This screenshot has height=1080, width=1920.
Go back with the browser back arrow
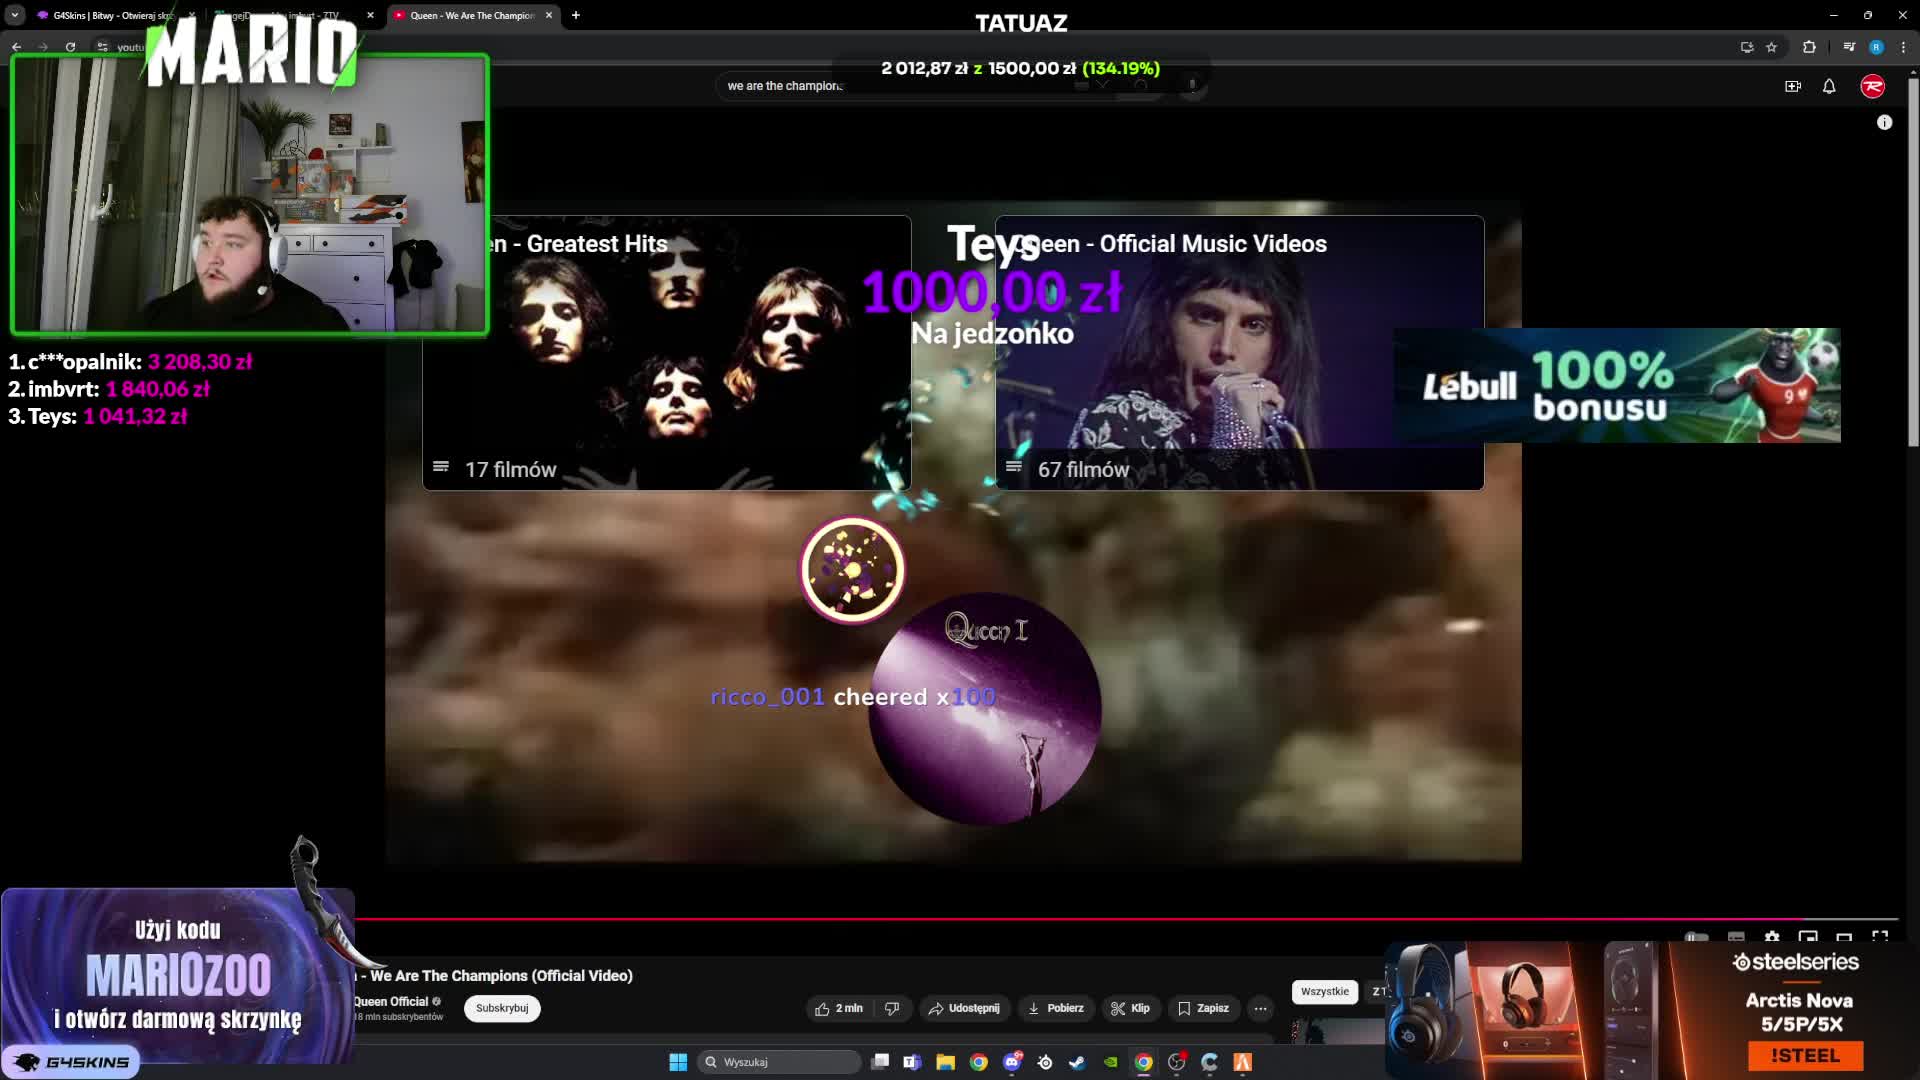[x=16, y=47]
